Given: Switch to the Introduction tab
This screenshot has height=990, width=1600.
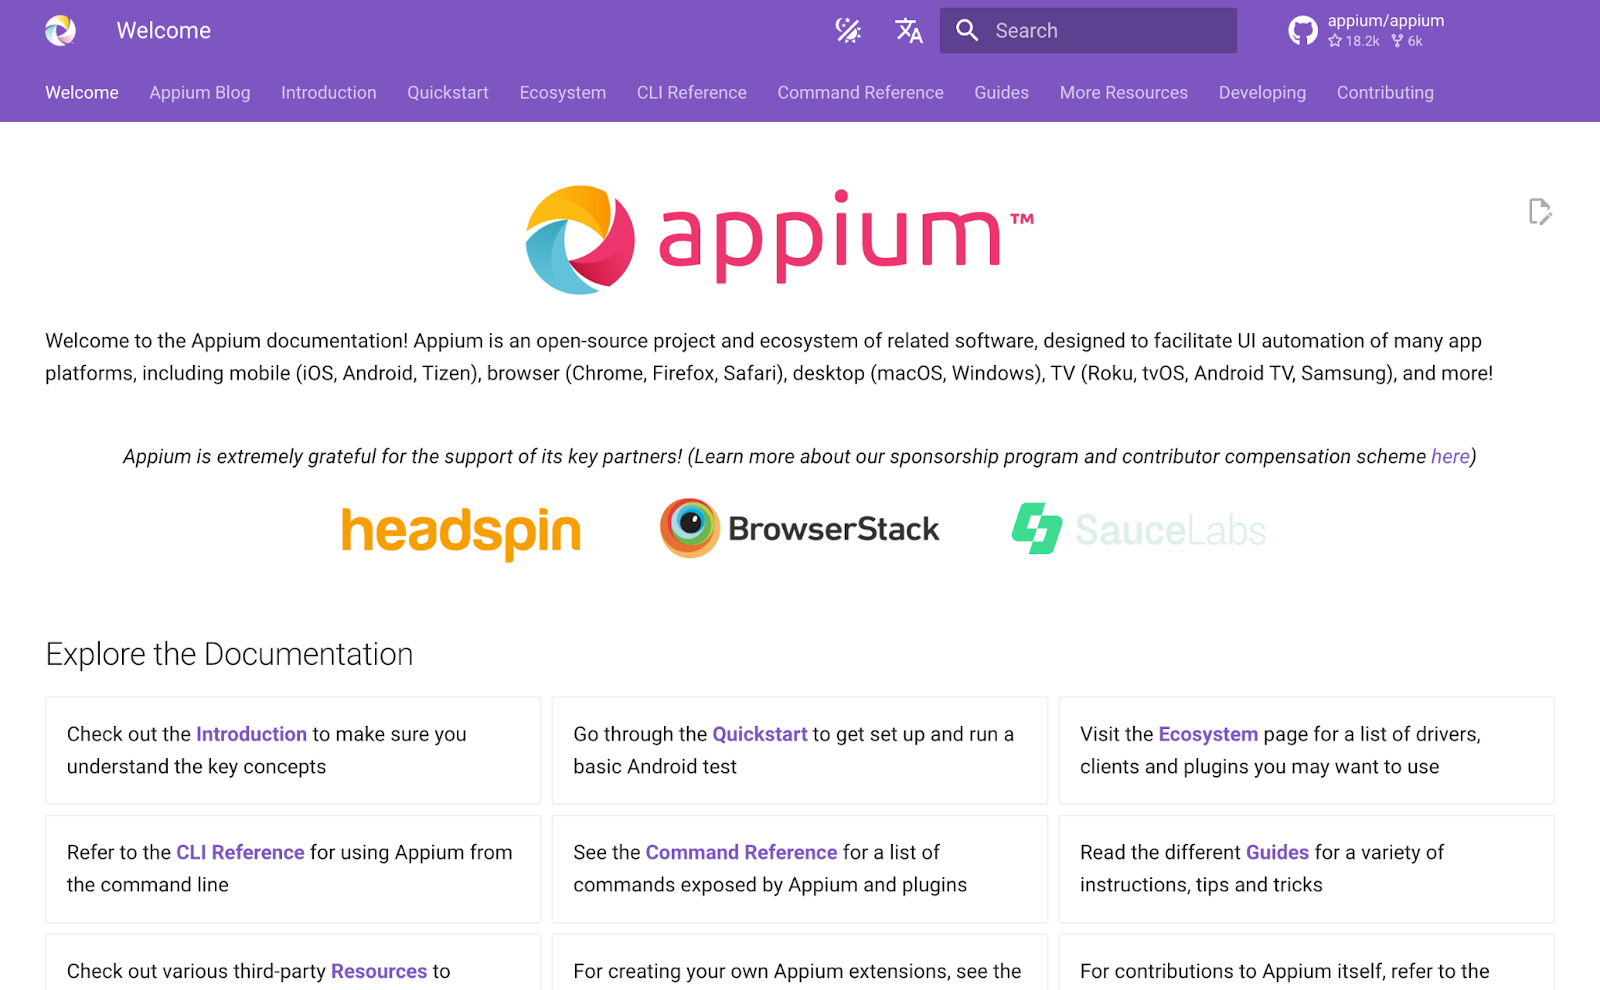Looking at the screenshot, I should coord(329,92).
